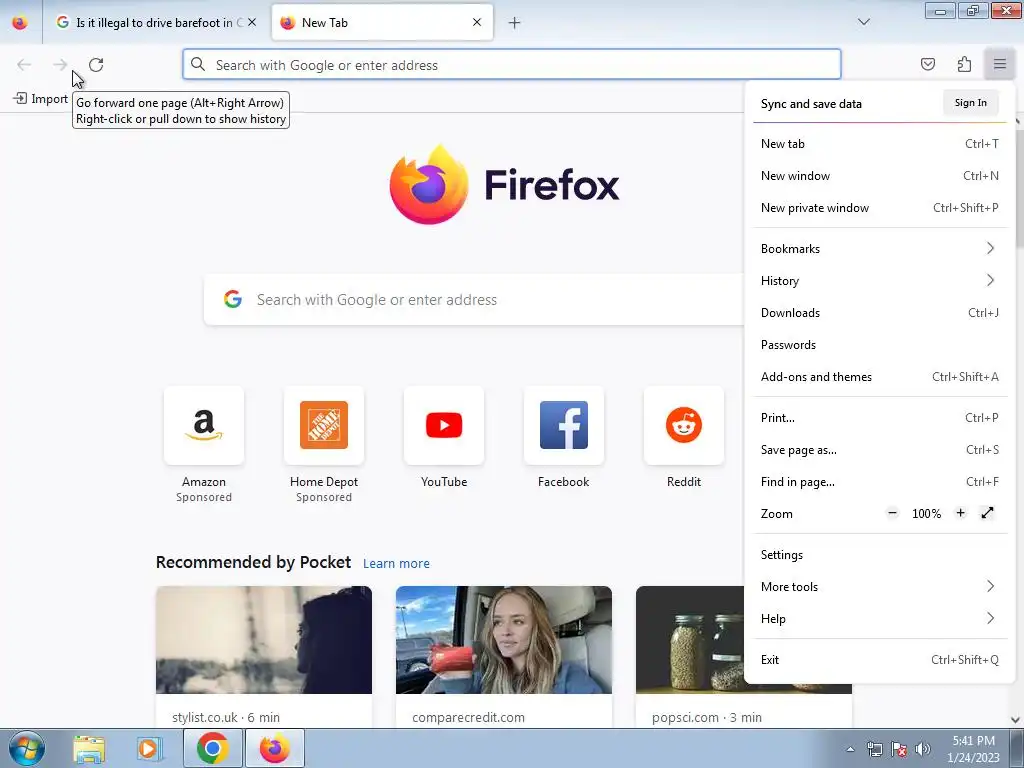Choose New window from menu

tap(880, 176)
